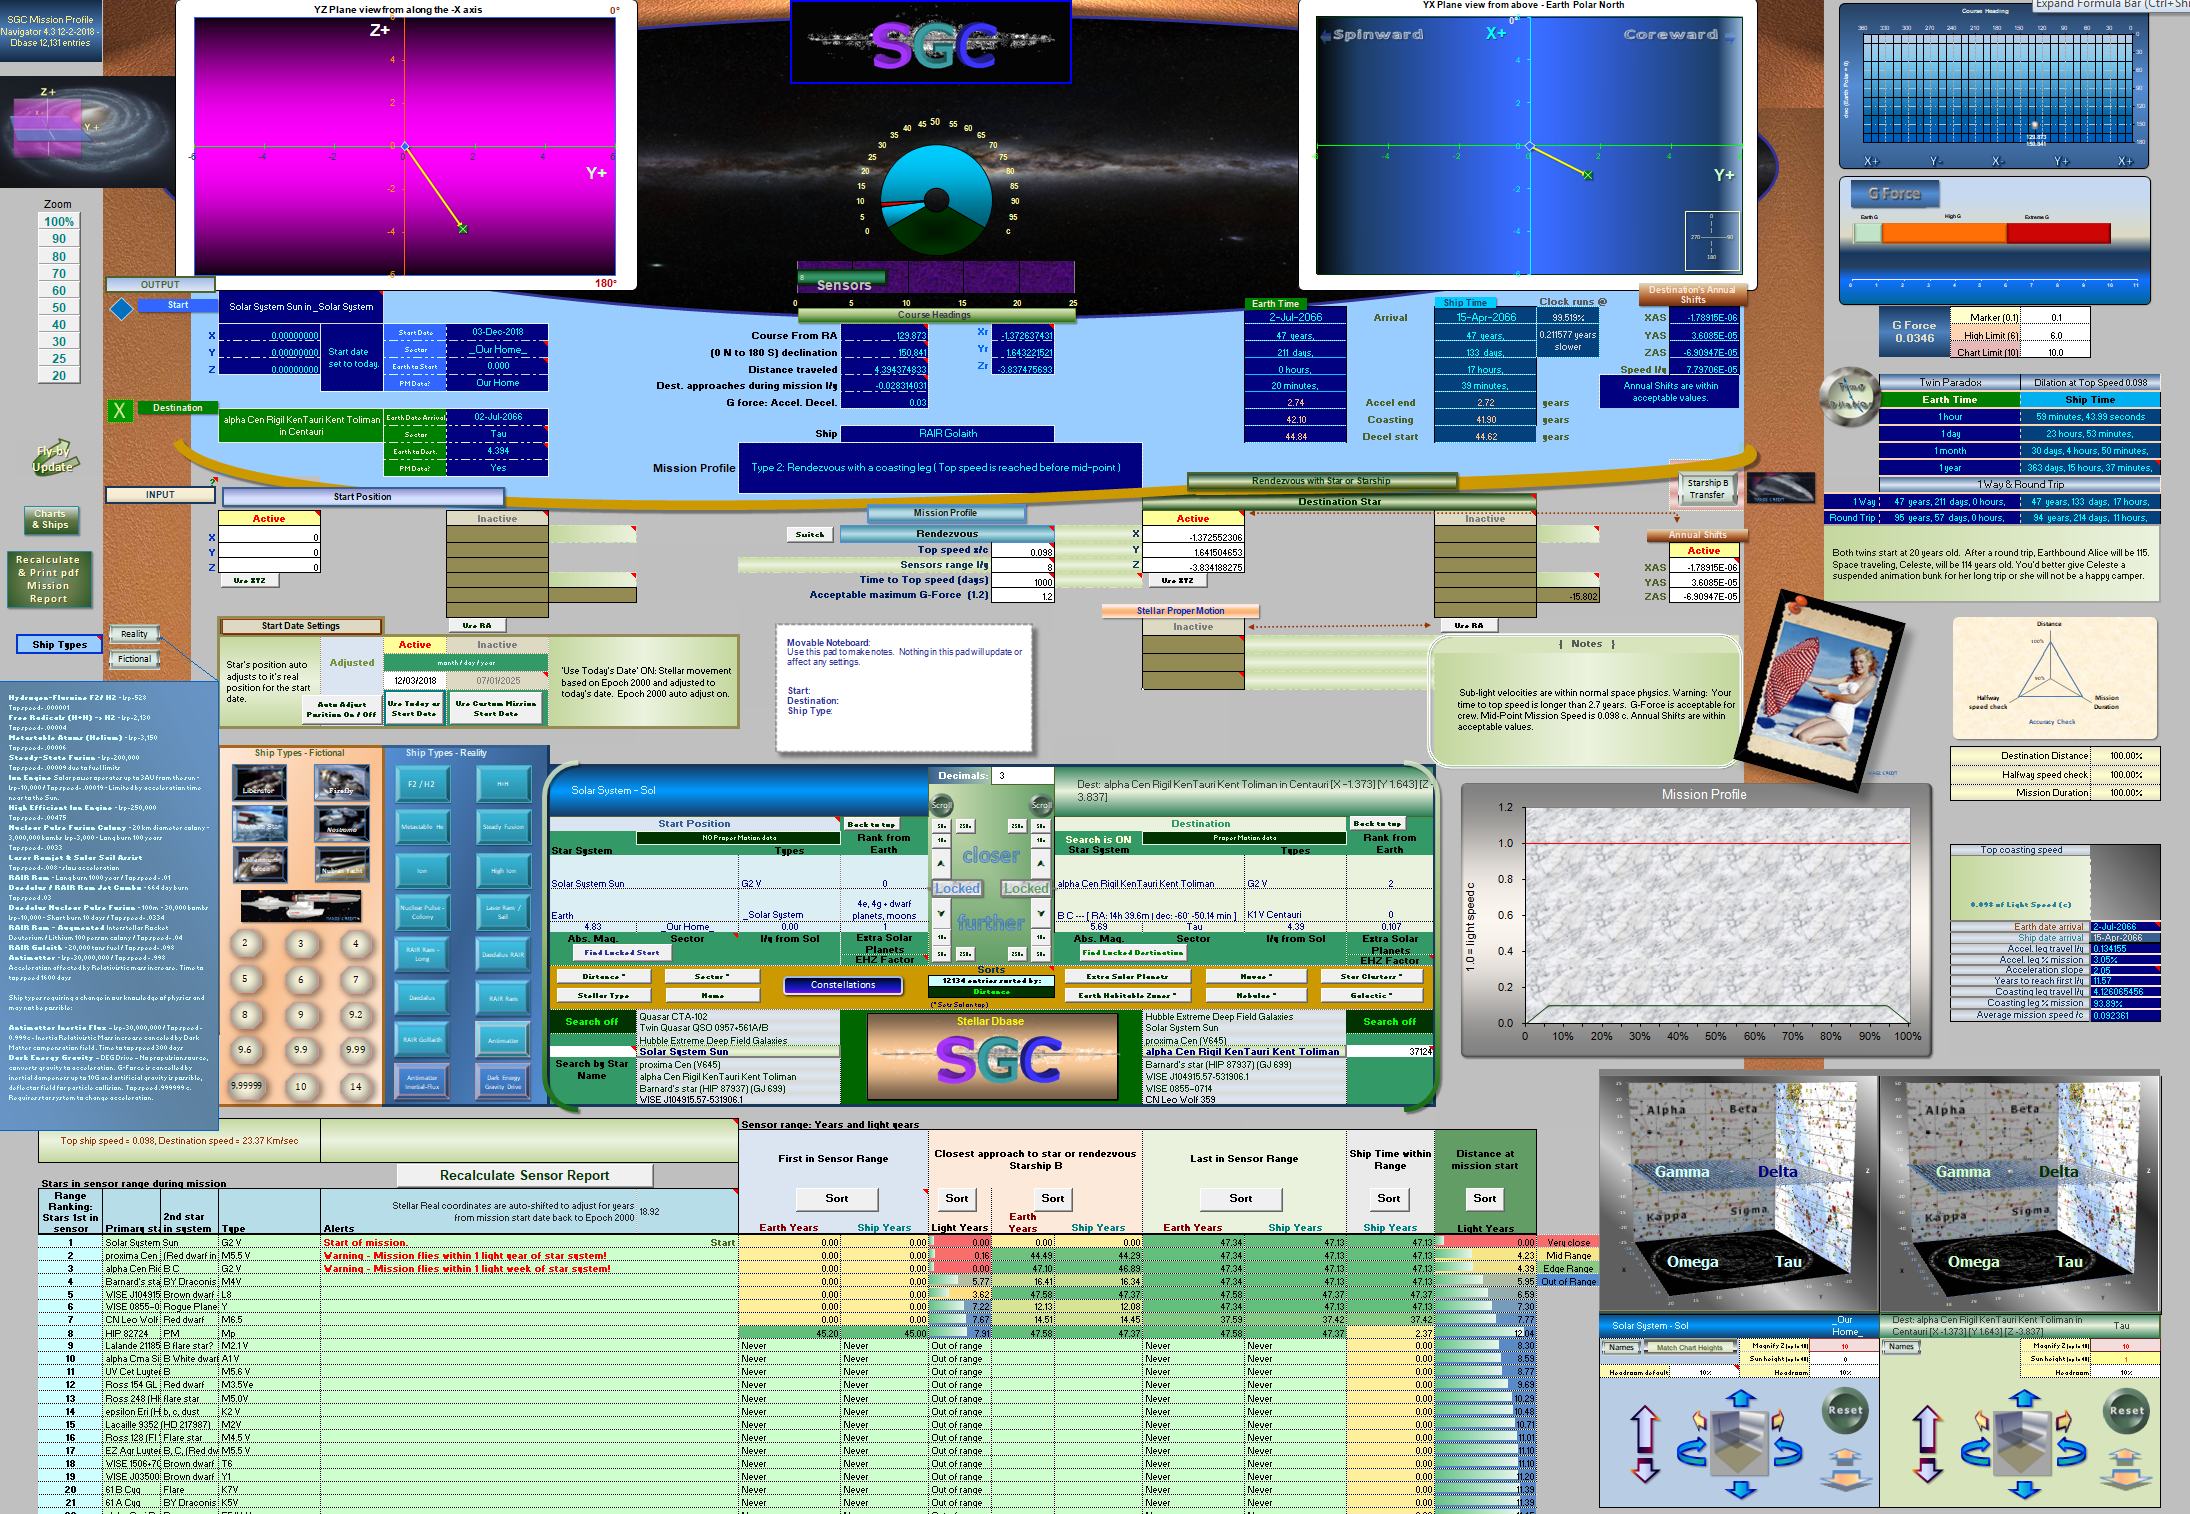The width and height of the screenshot is (2190, 1514).
Task: Open the Constellations button
Action: 843,985
